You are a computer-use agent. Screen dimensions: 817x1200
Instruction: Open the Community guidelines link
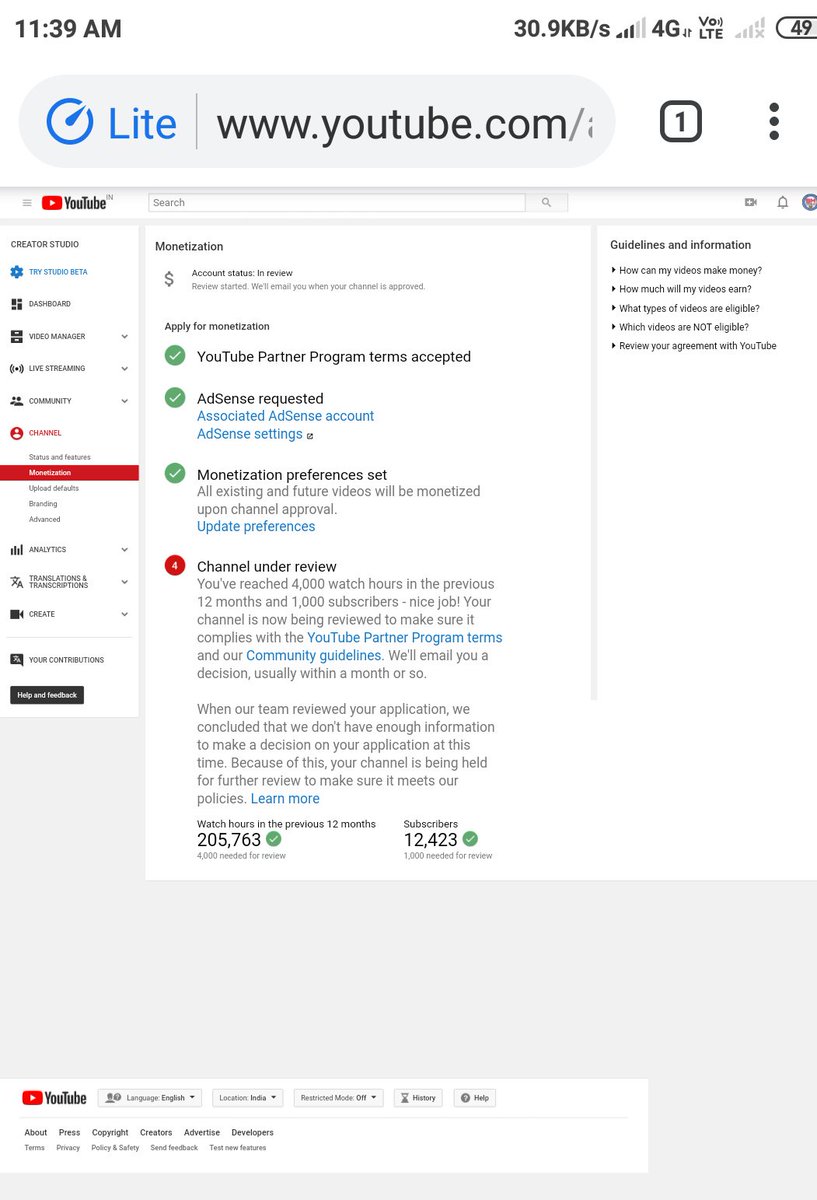314,655
